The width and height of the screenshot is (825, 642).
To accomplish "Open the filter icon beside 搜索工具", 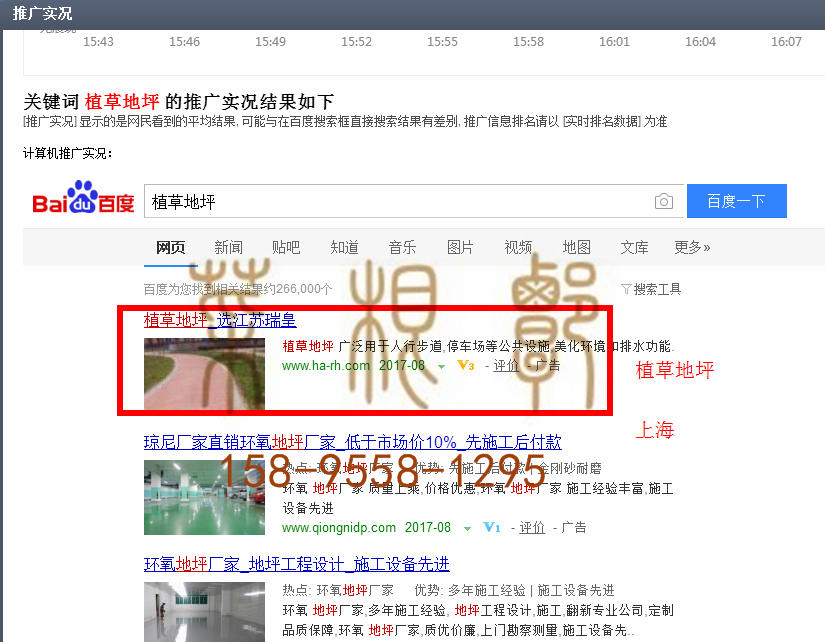I will (x=626, y=289).
